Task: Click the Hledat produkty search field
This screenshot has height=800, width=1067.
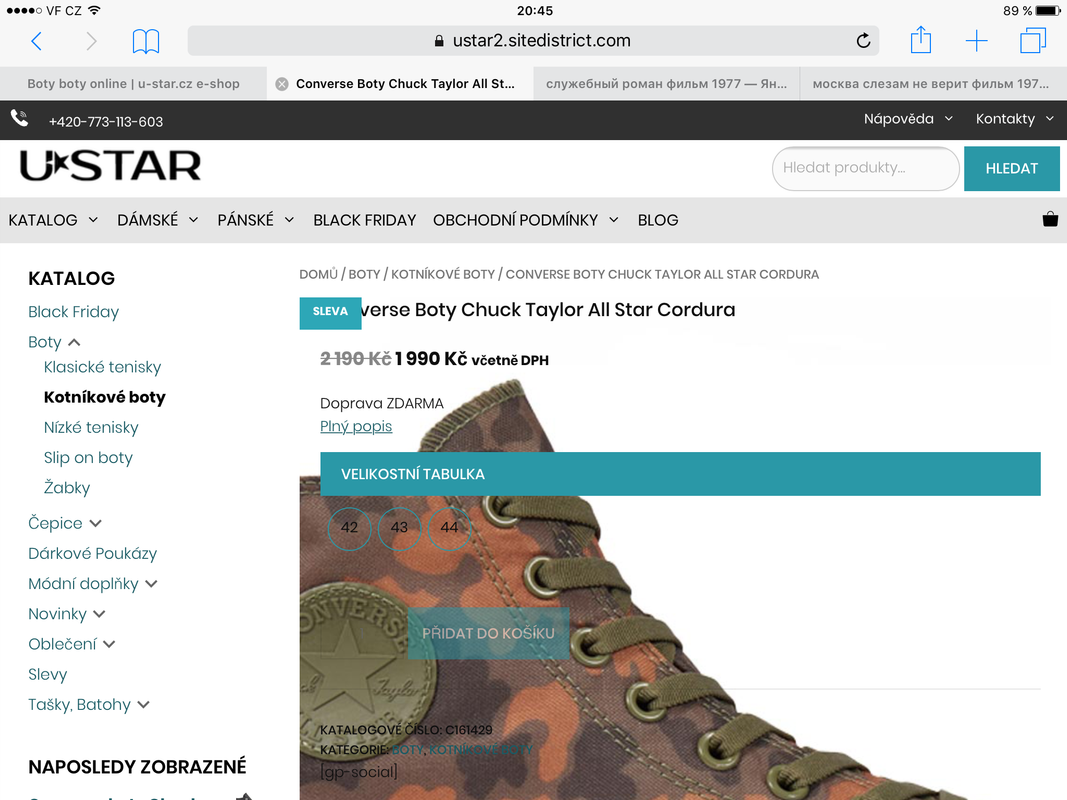Action: pyautogui.click(x=865, y=168)
